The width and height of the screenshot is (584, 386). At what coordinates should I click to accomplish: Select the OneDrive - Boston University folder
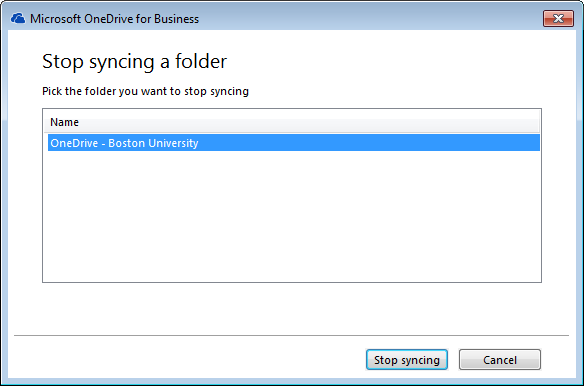(x=293, y=143)
